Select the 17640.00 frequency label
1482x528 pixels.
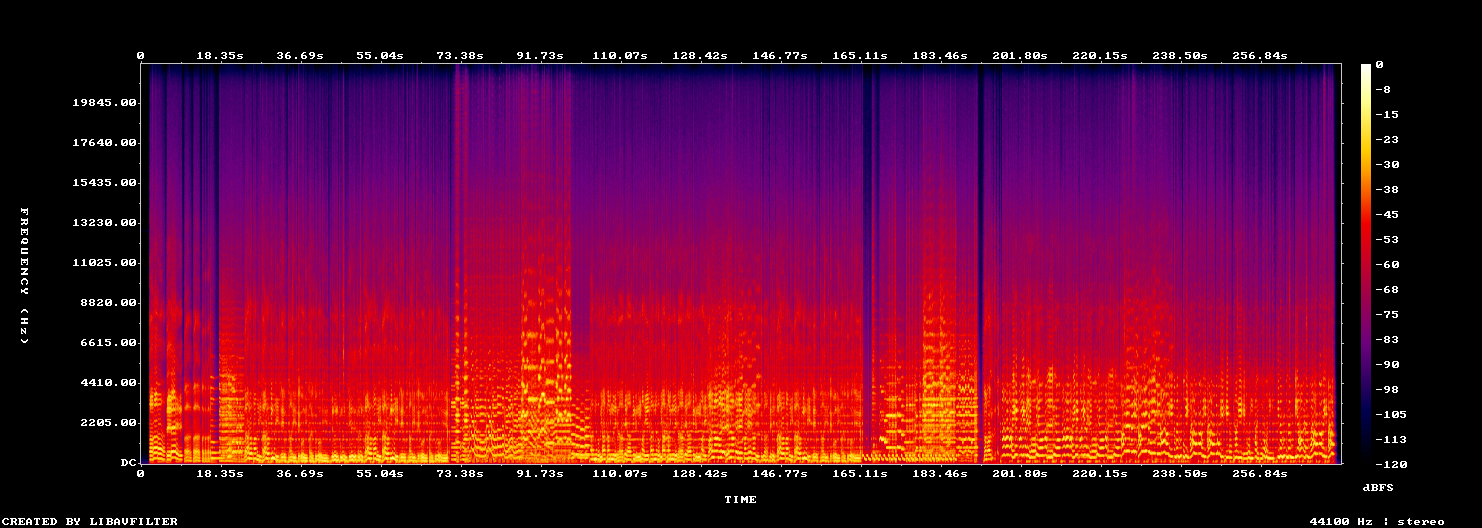coord(105,143)
